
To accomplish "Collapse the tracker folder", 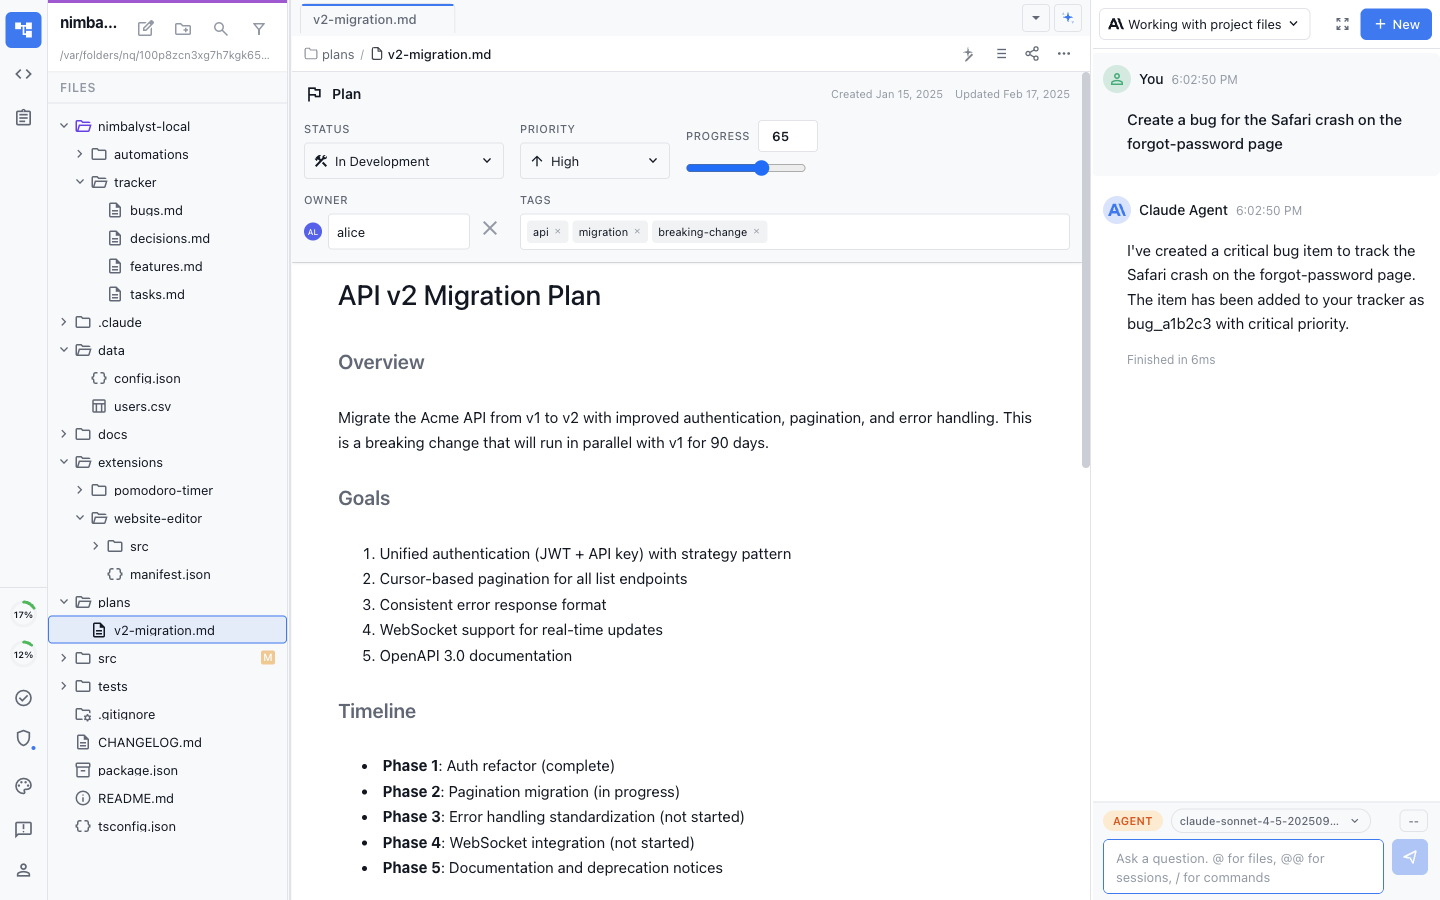I will 80,182.
